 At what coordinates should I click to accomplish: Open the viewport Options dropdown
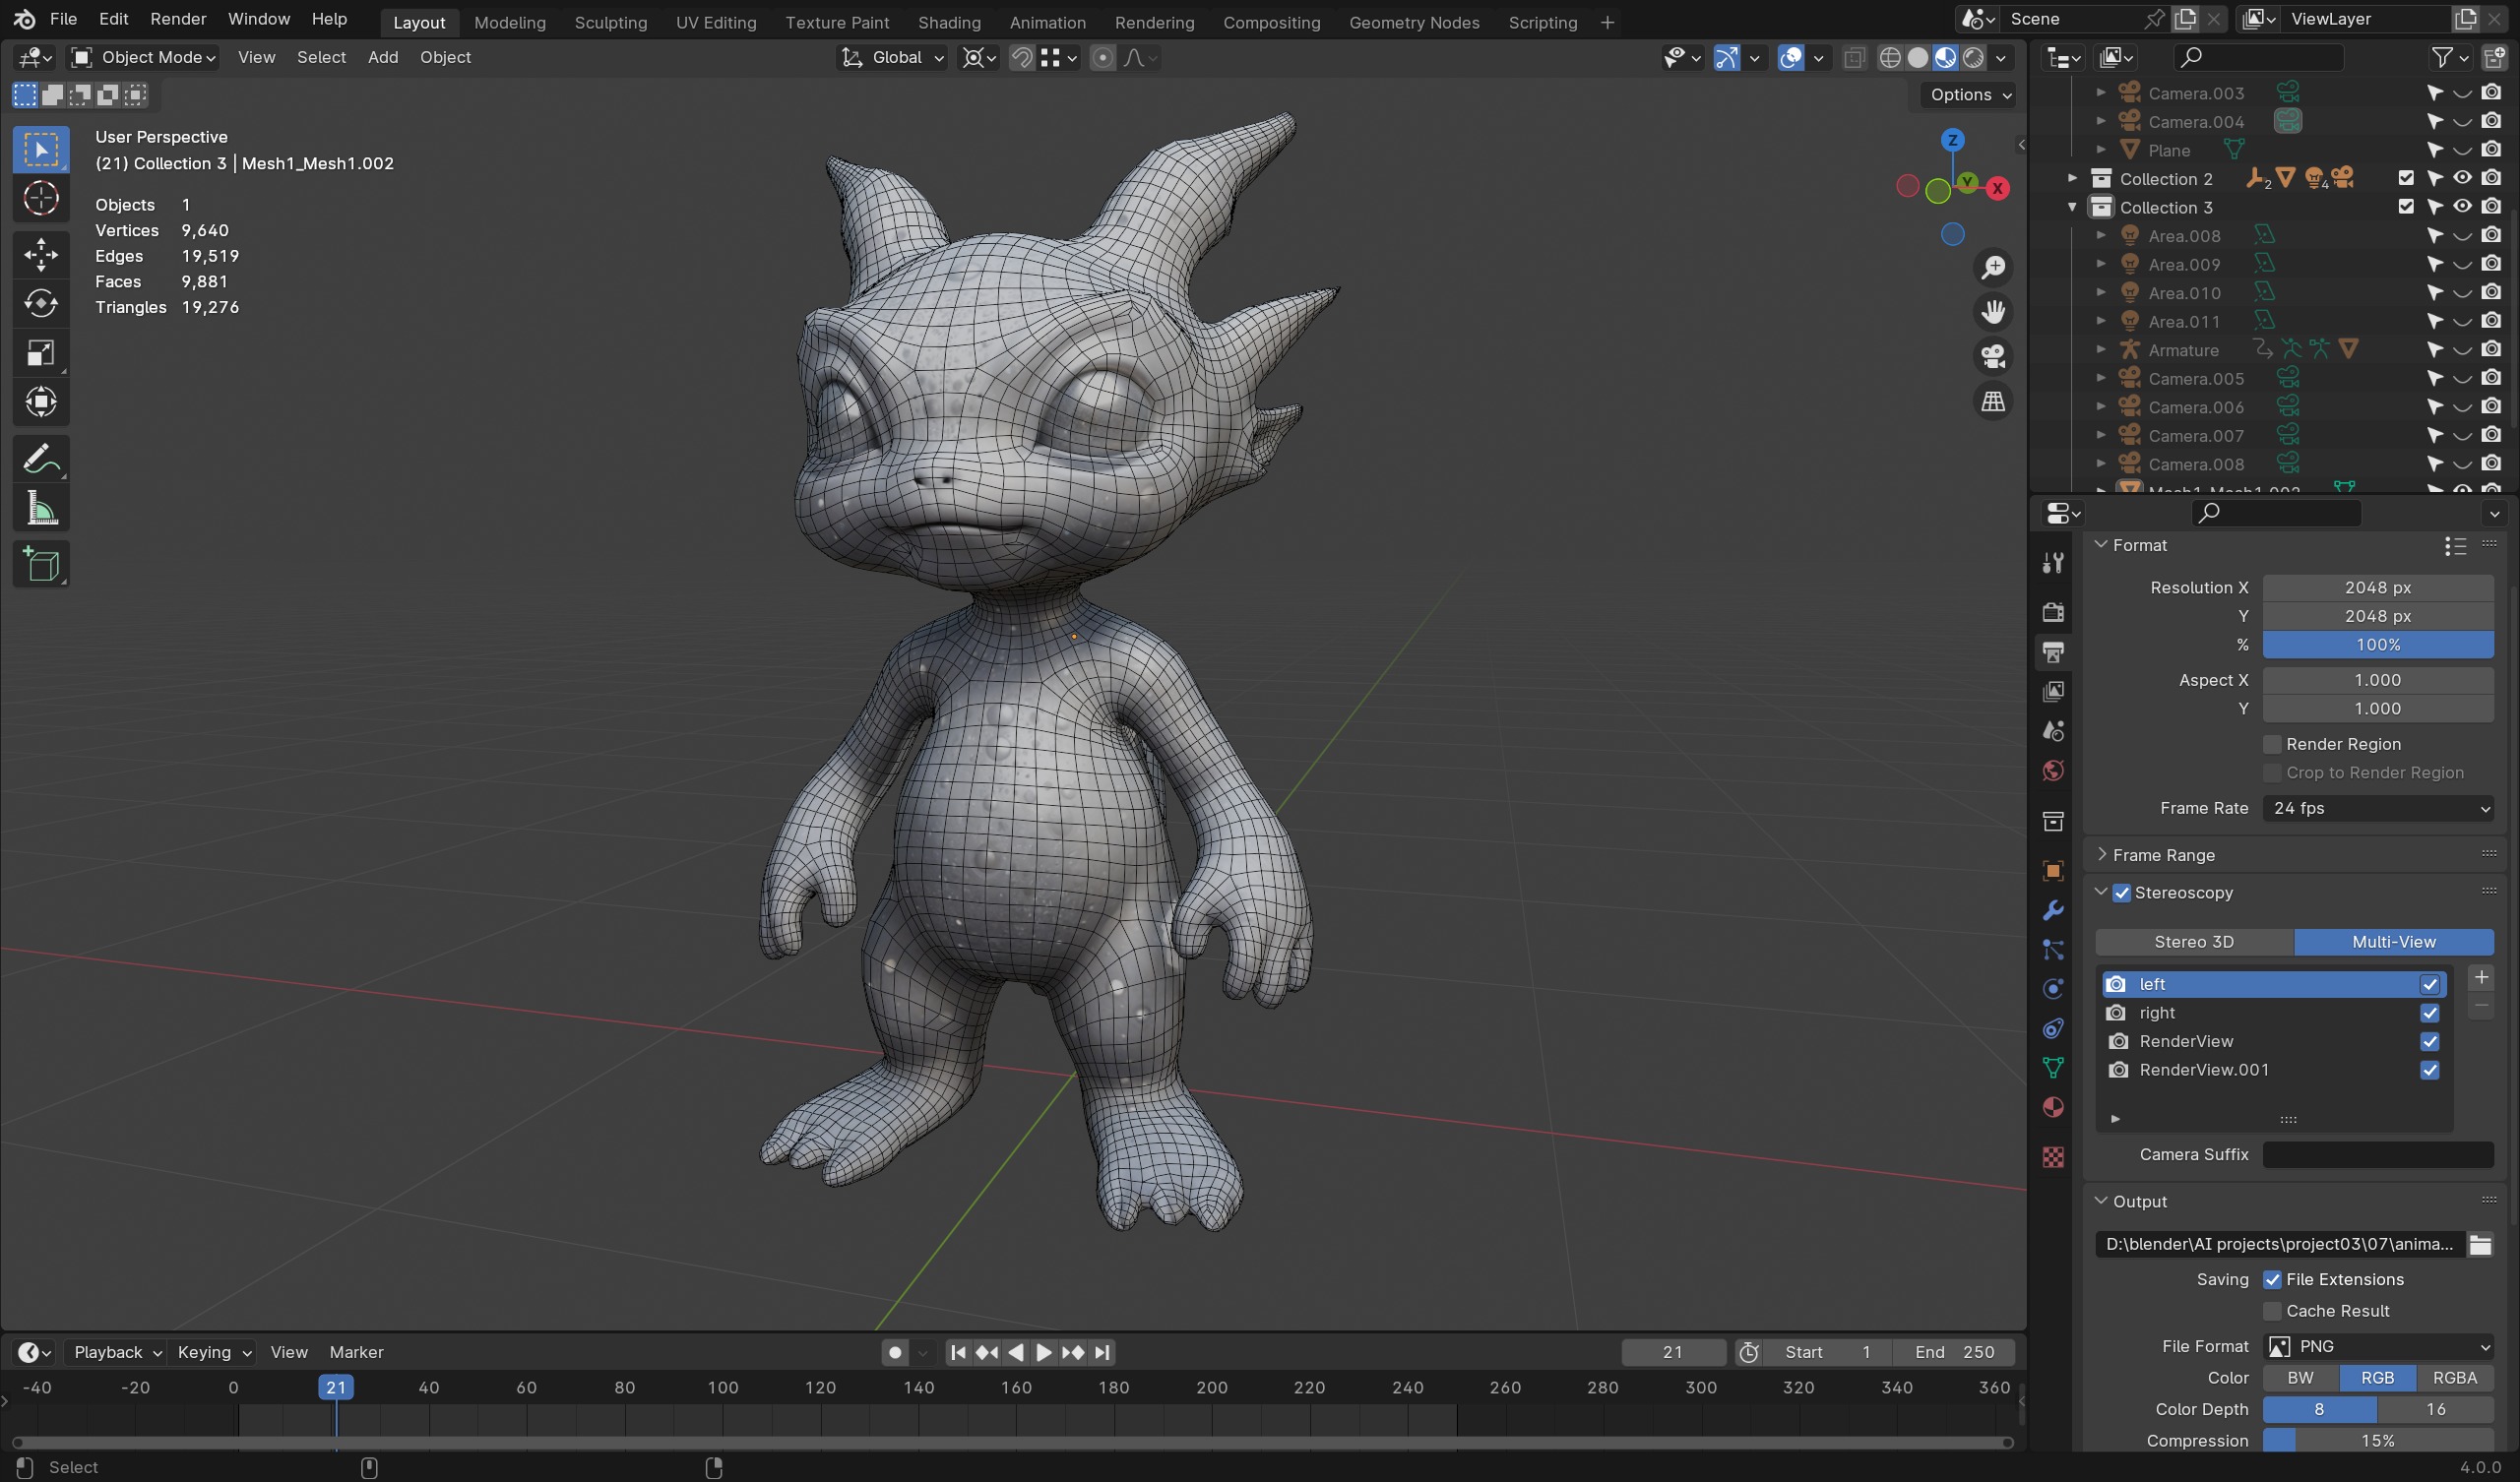pos(1967,95)
